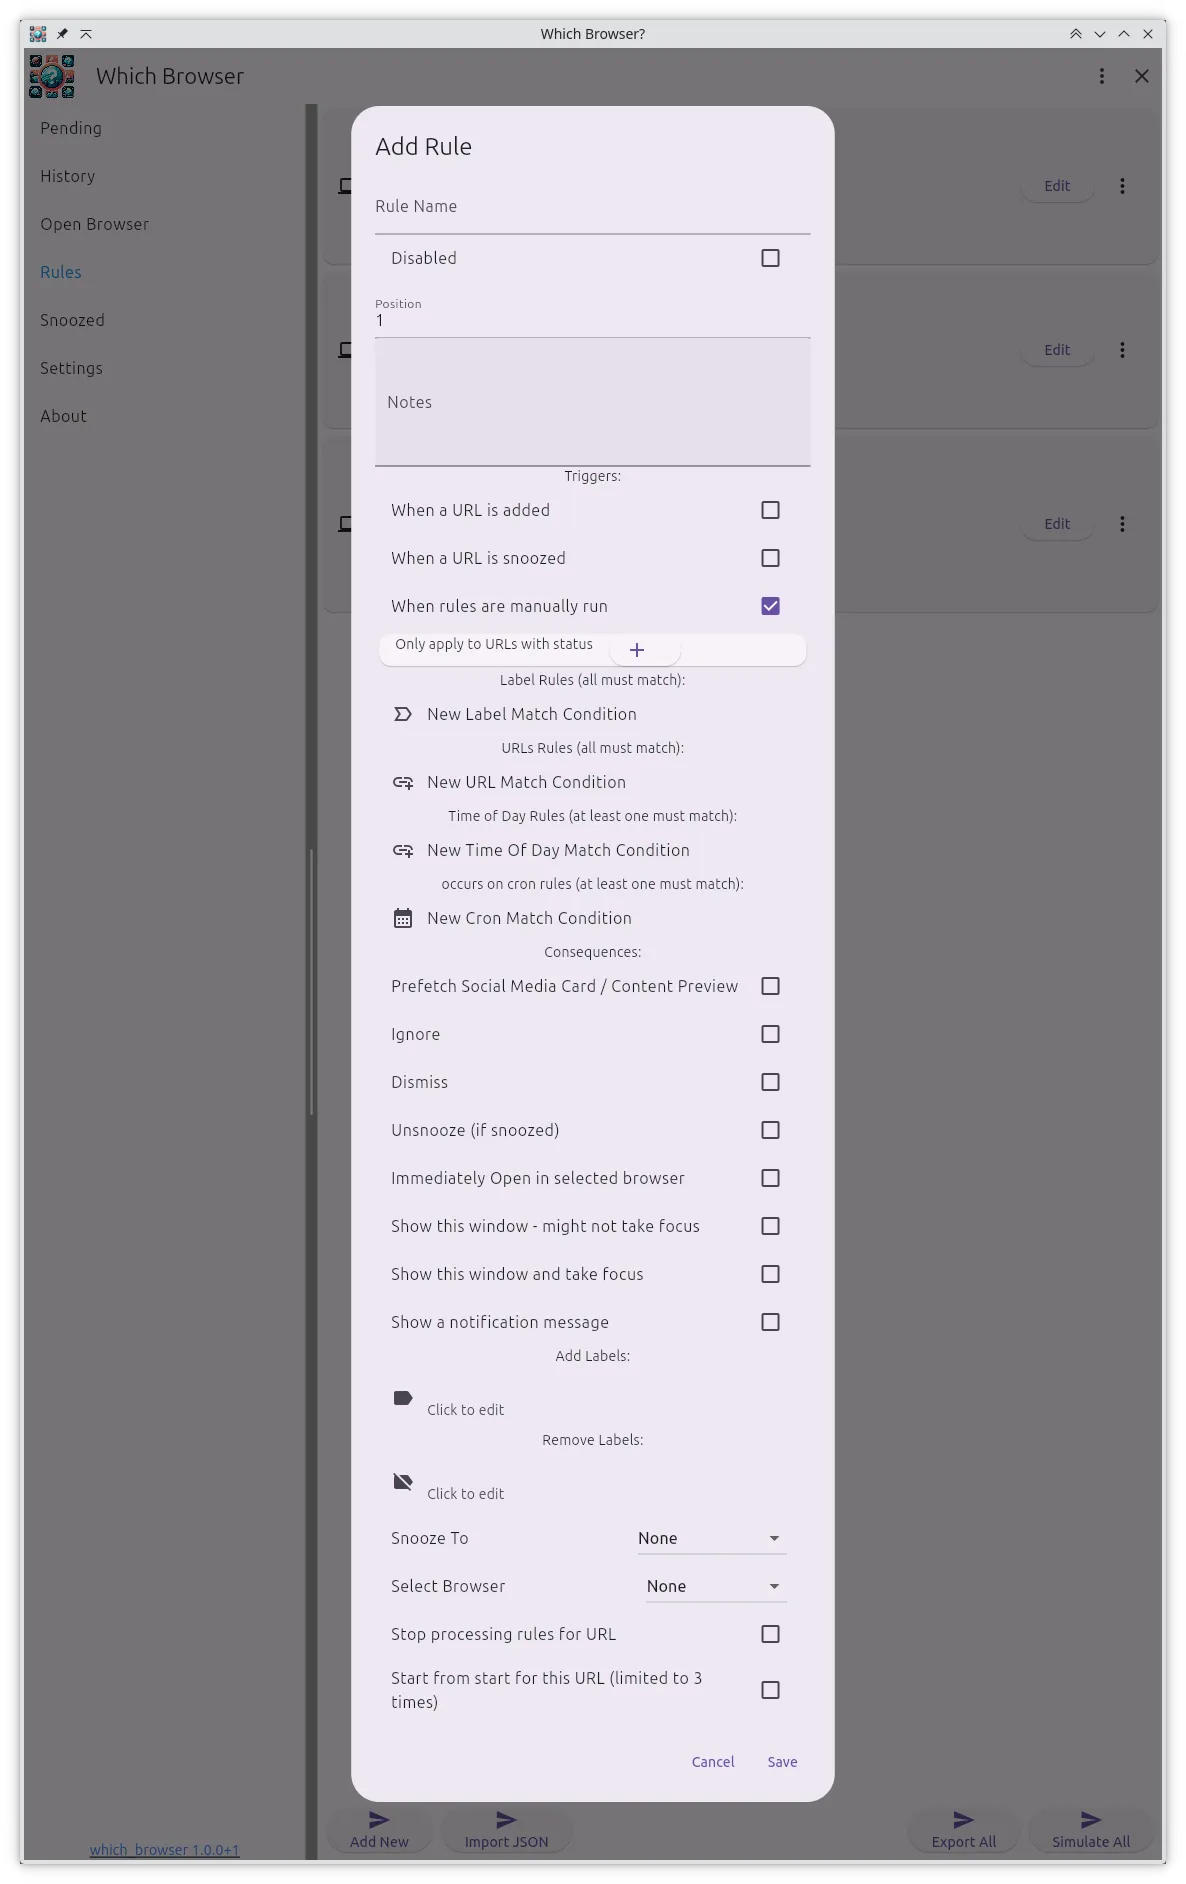Check Prefetch Social Media Card / Content Preview
Image resolution: width=1186 pixels, height=1884 pixels.
click(x=770, y=986)
